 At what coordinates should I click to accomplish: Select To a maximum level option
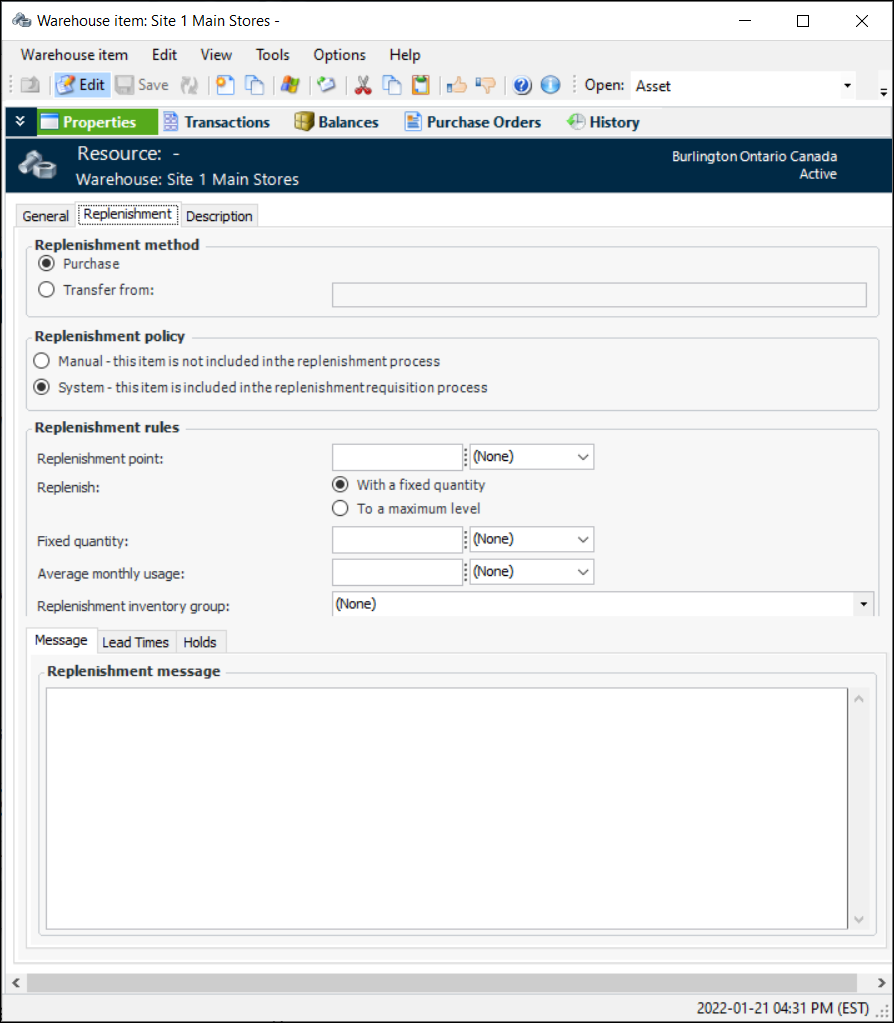[340, 508]
